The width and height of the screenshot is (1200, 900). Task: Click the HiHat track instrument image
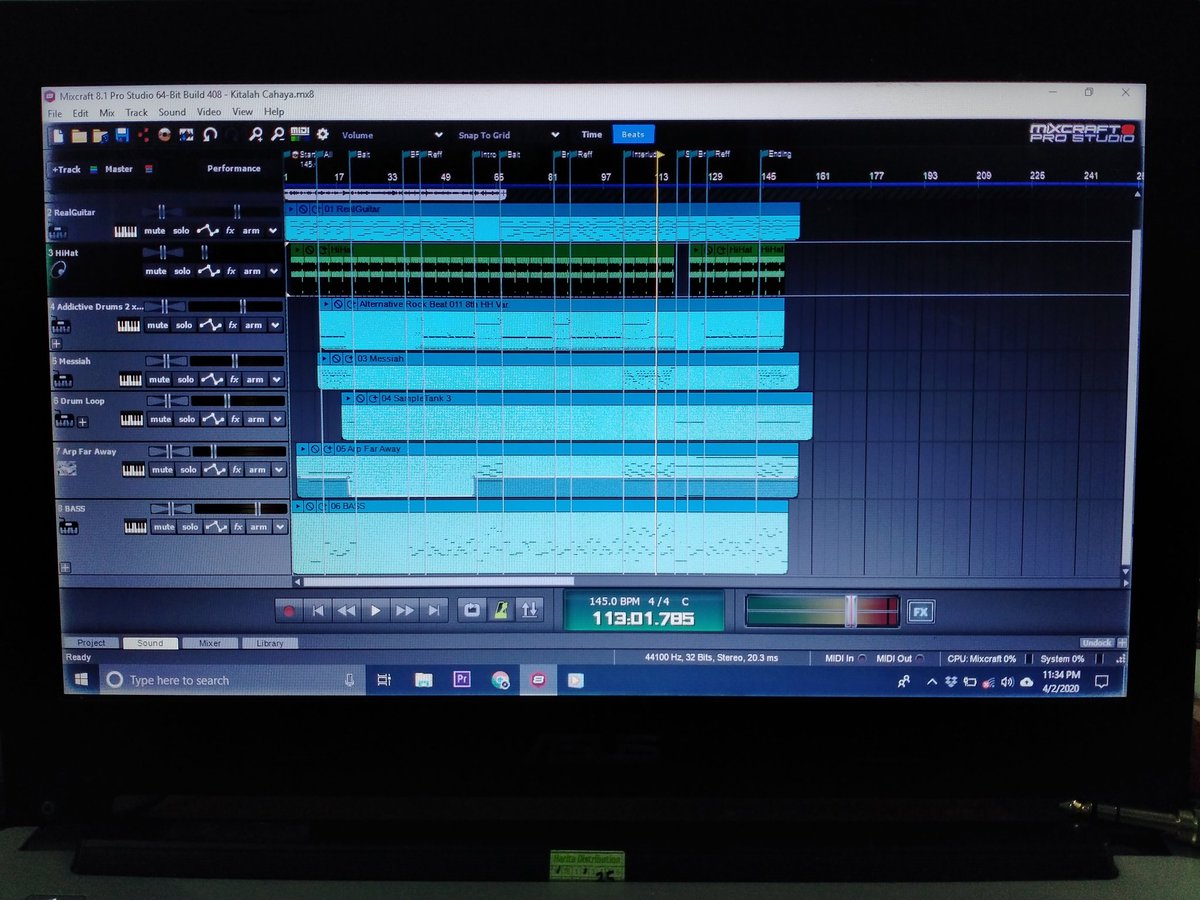click(58, 270)
